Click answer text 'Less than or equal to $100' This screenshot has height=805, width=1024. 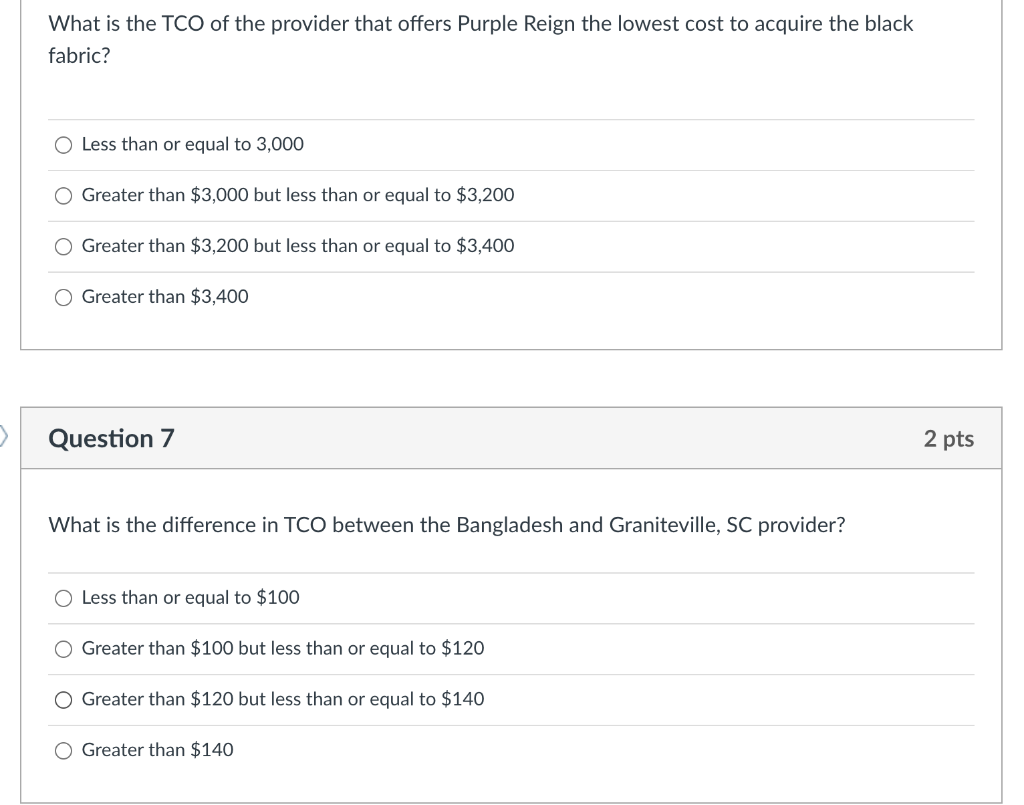point(190,597)
